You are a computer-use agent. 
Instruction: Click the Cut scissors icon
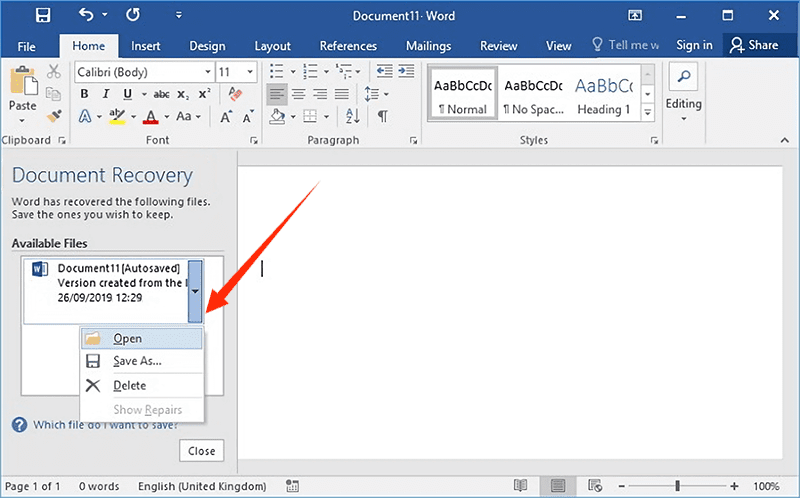pos(55,72)
